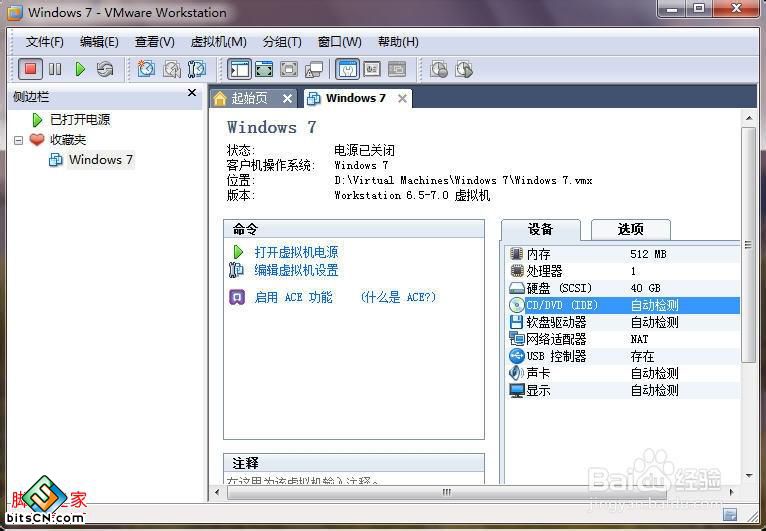Open the 窗口(W) menu
766x531 pixels.
340,42
